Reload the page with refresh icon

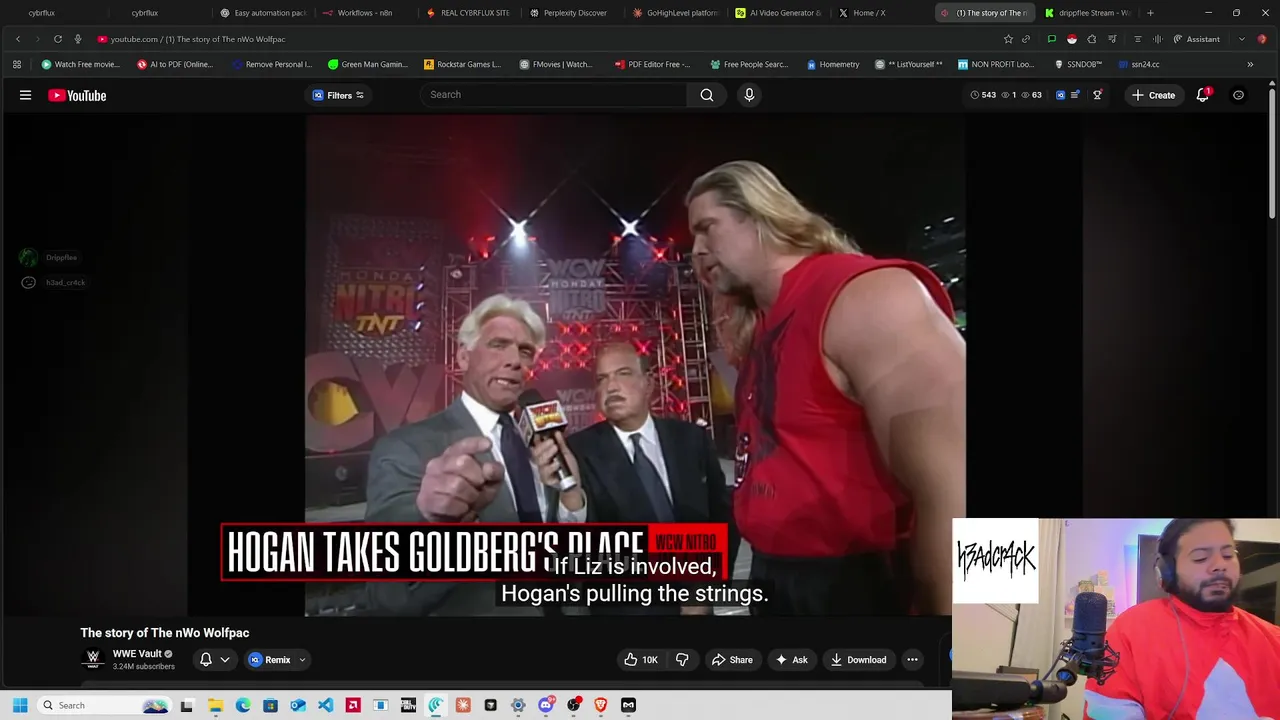point(58,39)
